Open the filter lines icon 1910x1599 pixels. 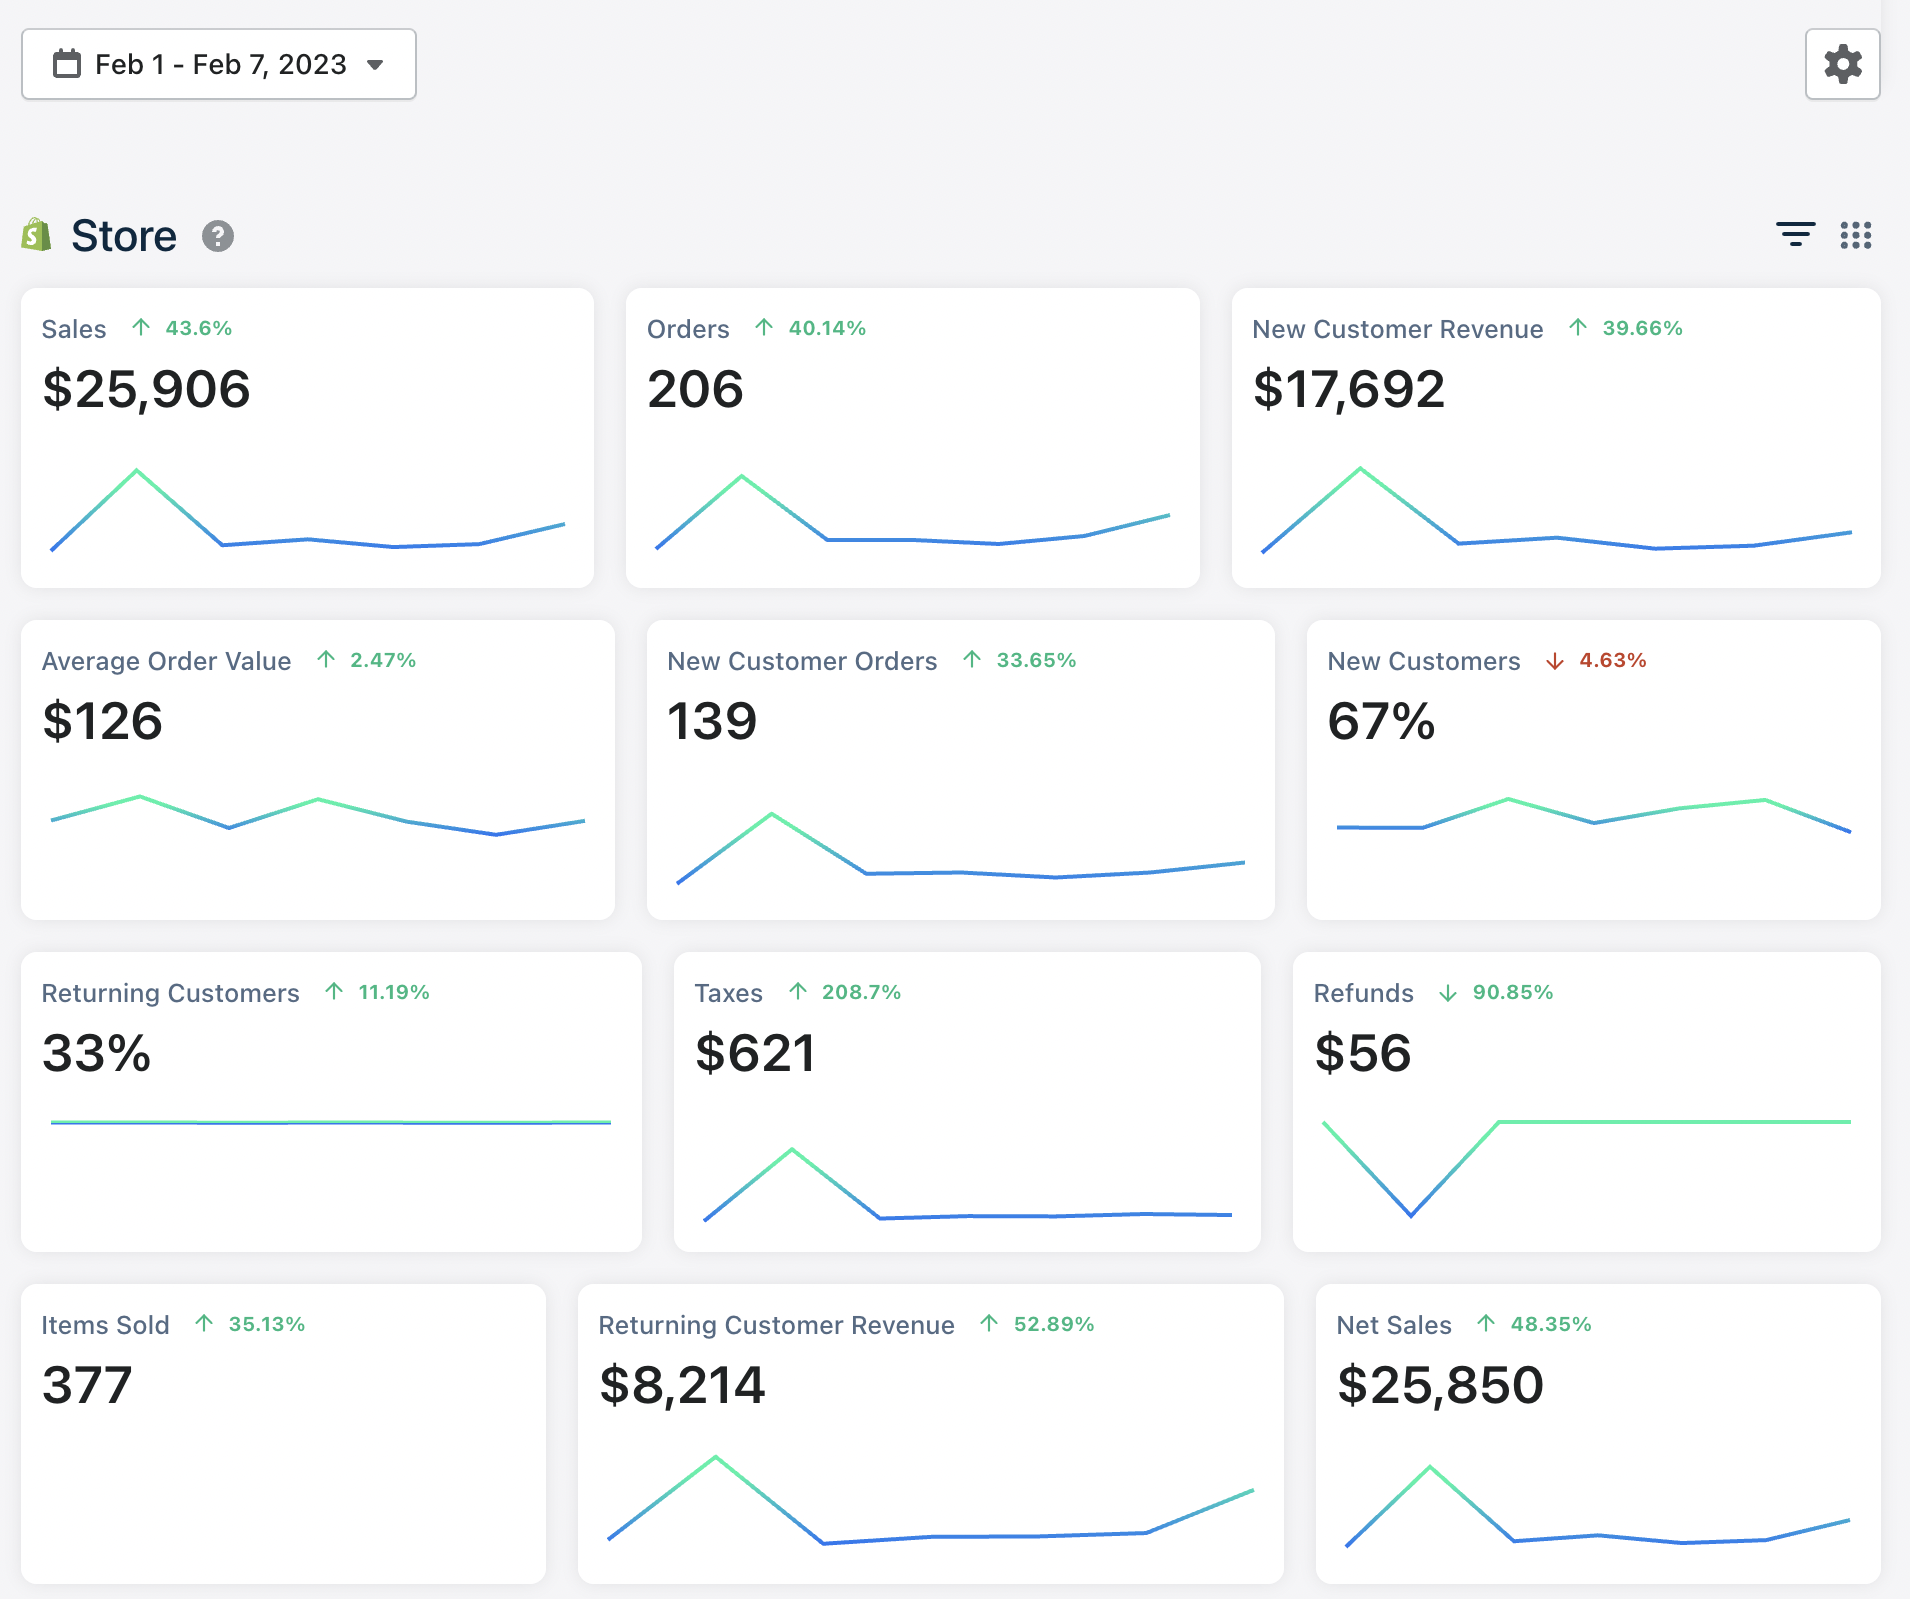pyautogui.click(x=1795, y=235)
